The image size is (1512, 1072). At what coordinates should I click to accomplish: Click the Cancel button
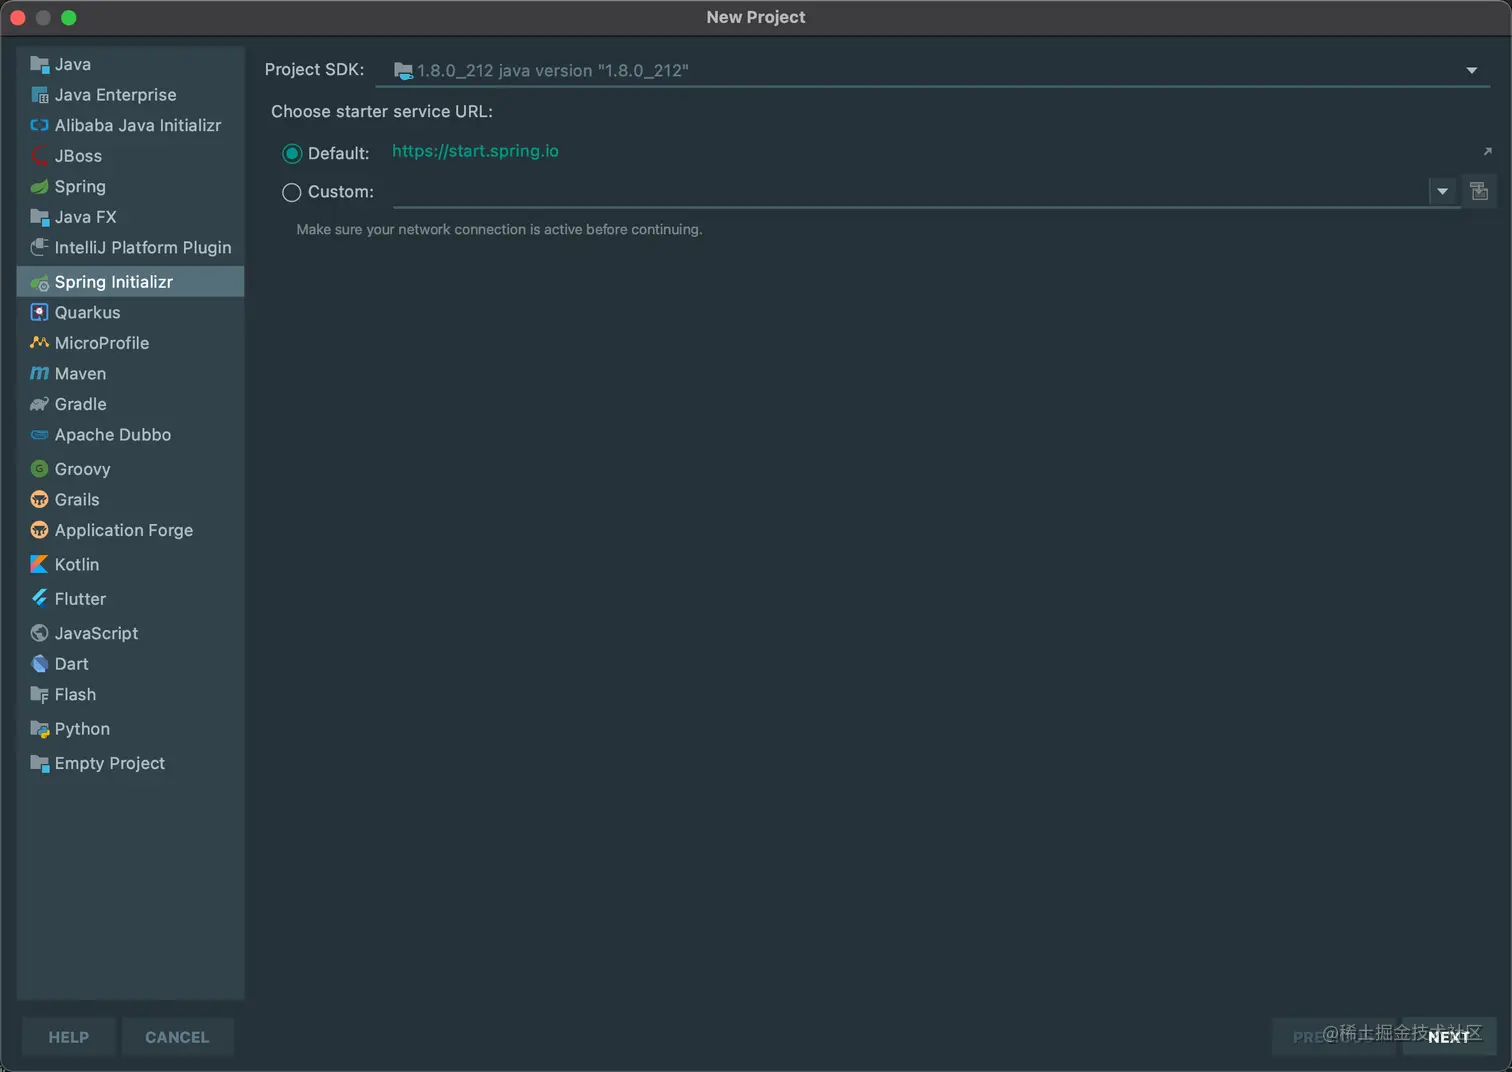pos(177,1037)
